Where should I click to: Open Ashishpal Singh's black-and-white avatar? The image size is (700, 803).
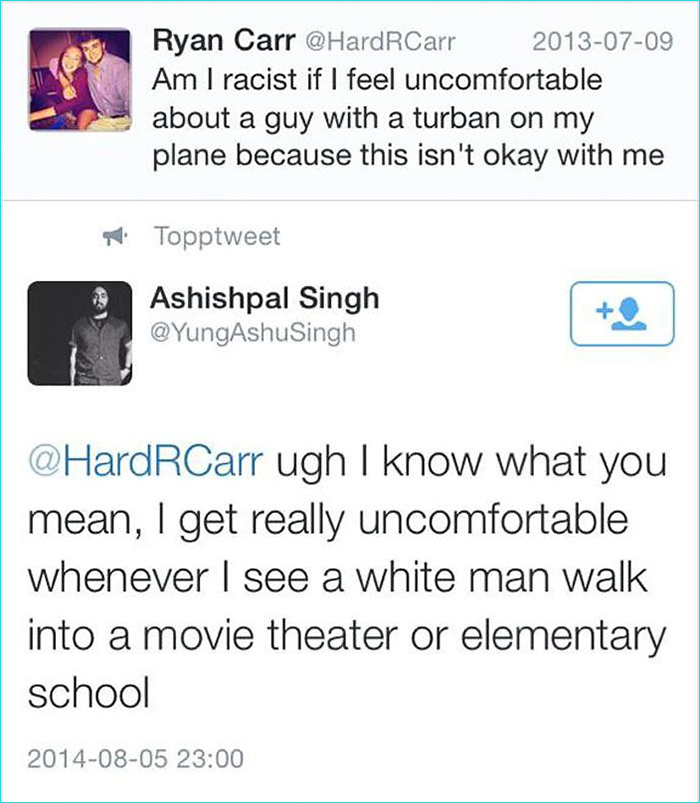pyautogui.click(x=79, y=333)
